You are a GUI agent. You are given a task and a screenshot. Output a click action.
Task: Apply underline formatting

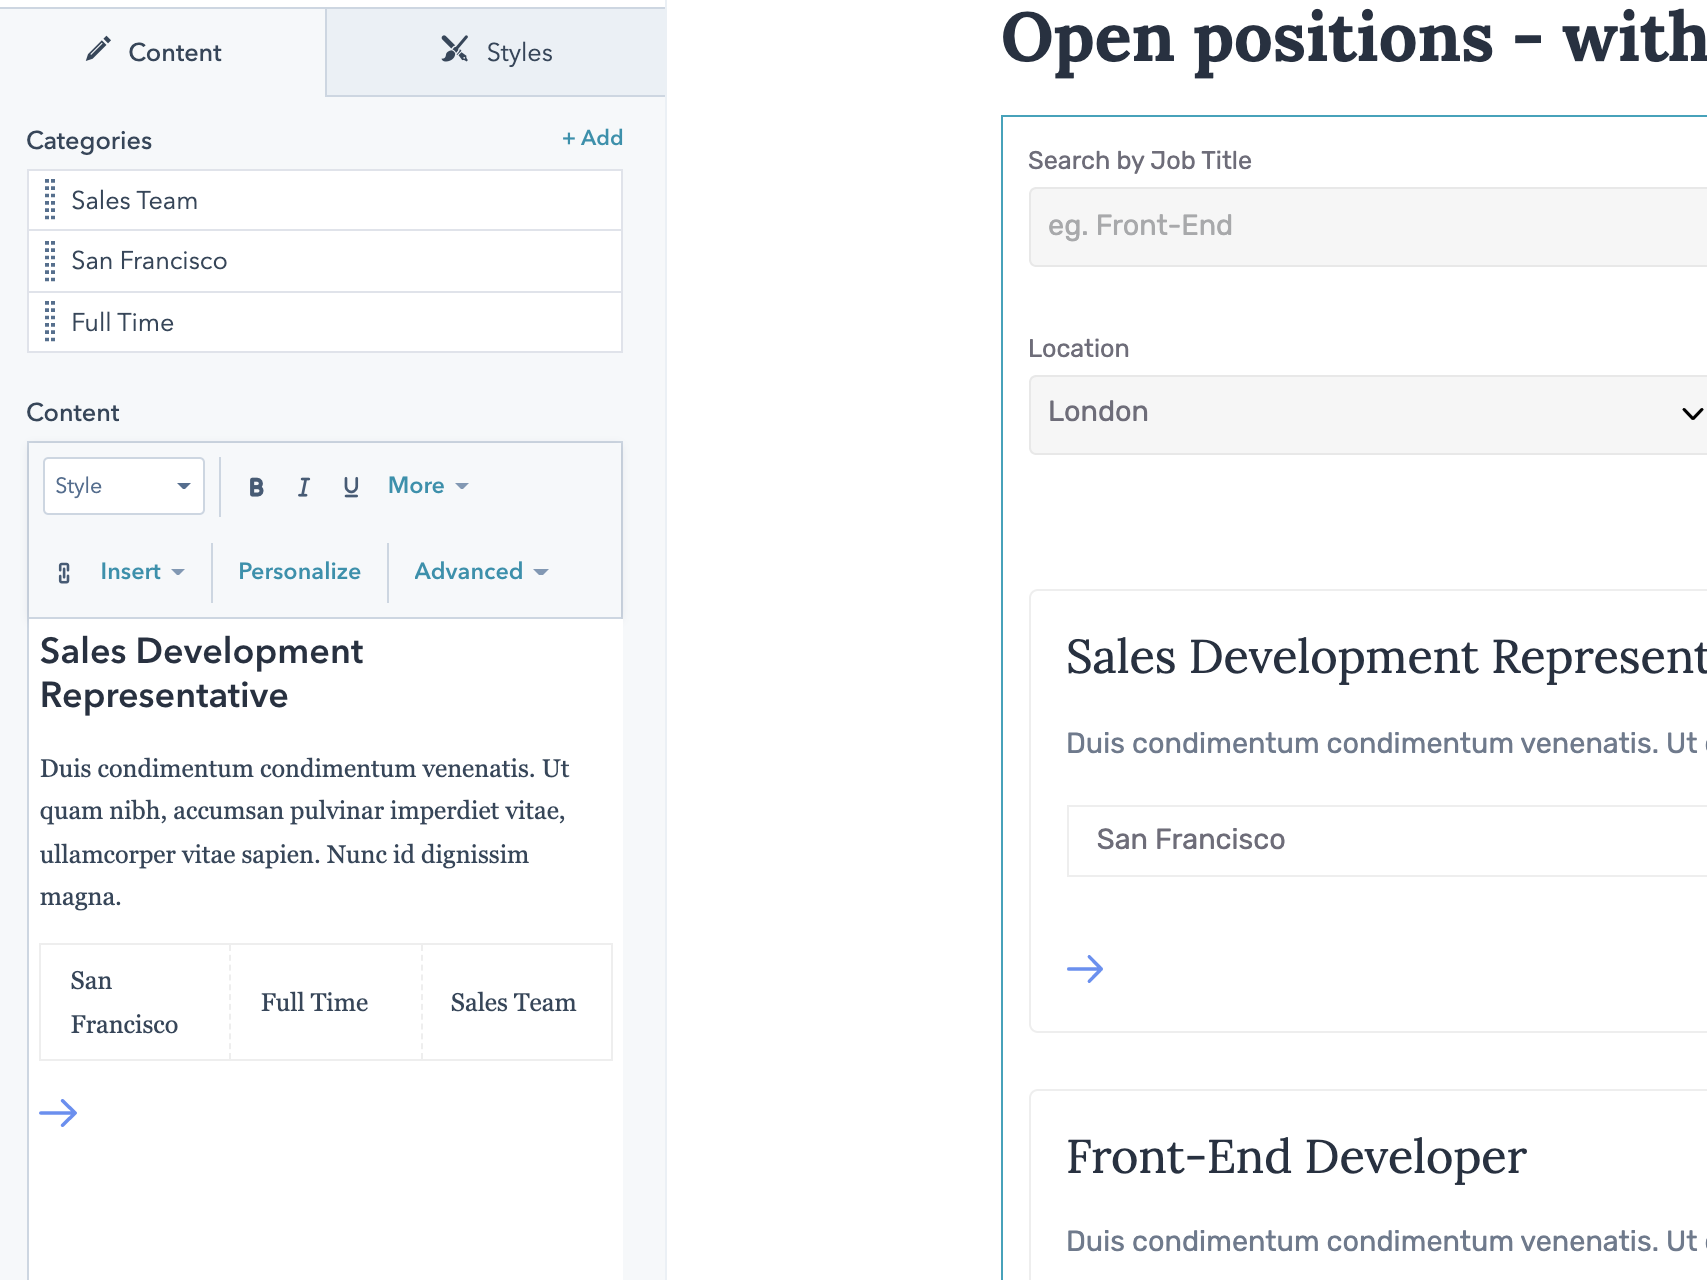(x=350, y=486)
